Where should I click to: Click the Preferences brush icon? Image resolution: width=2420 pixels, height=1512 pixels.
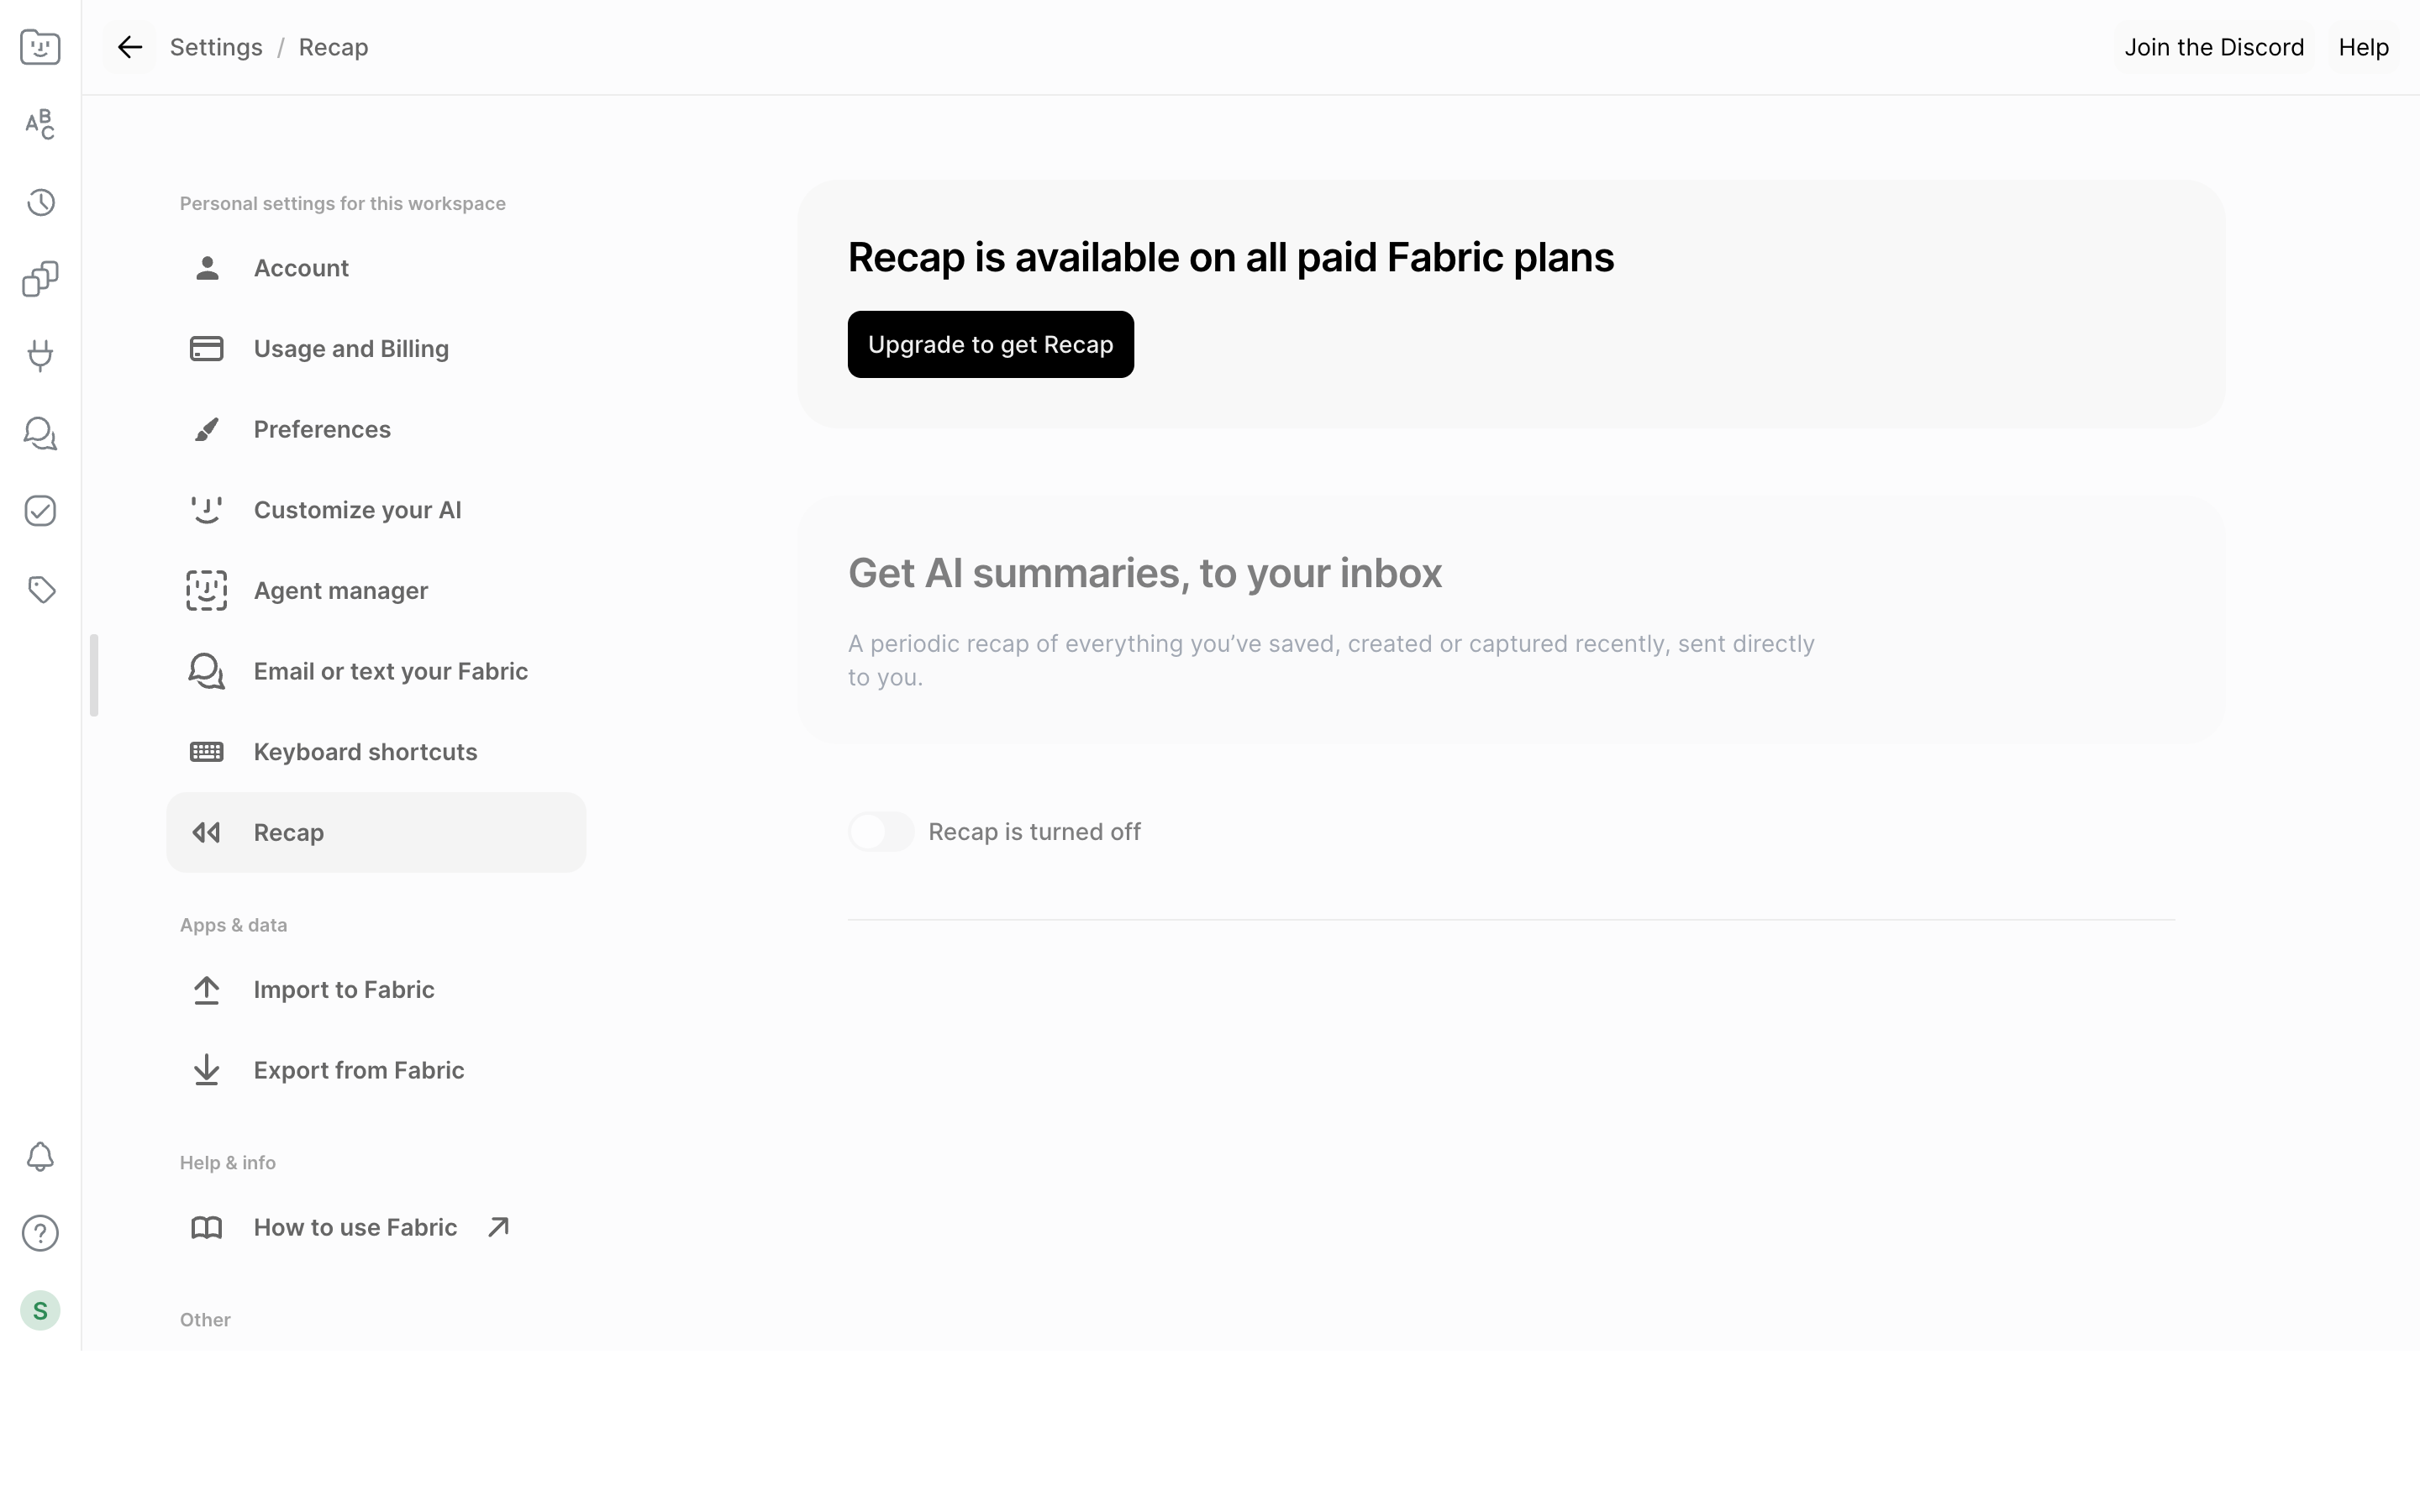point(207,429)
